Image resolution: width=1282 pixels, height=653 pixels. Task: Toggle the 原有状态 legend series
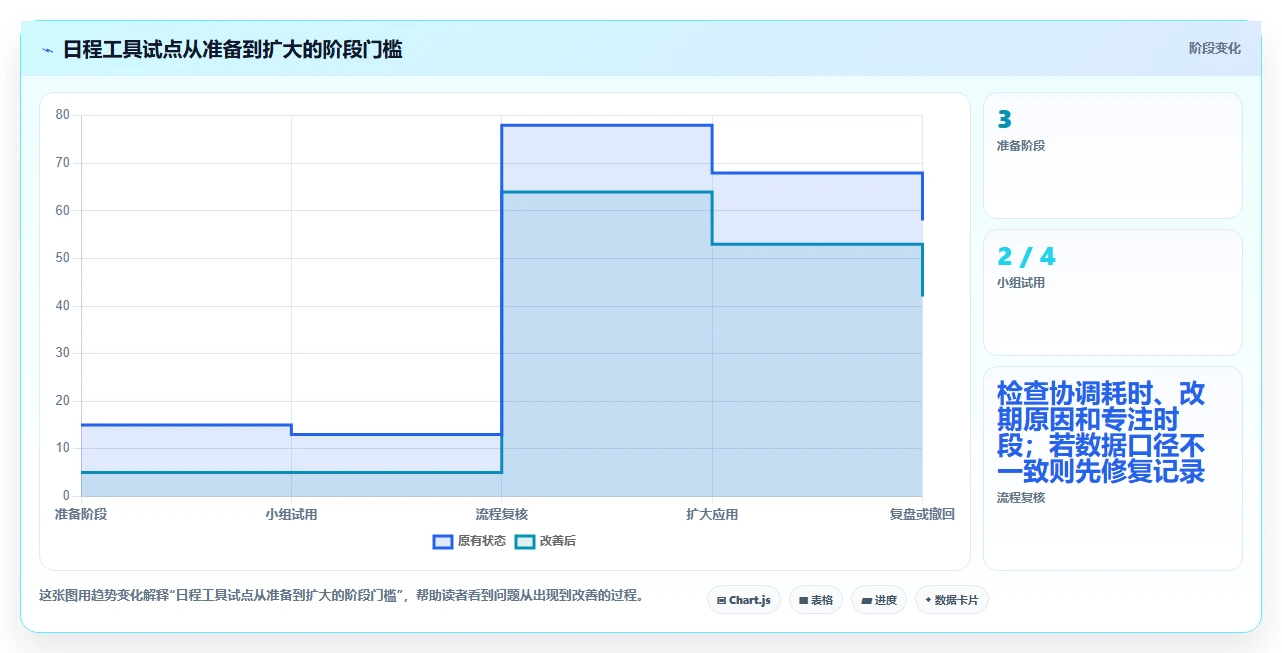coord(469,541)
